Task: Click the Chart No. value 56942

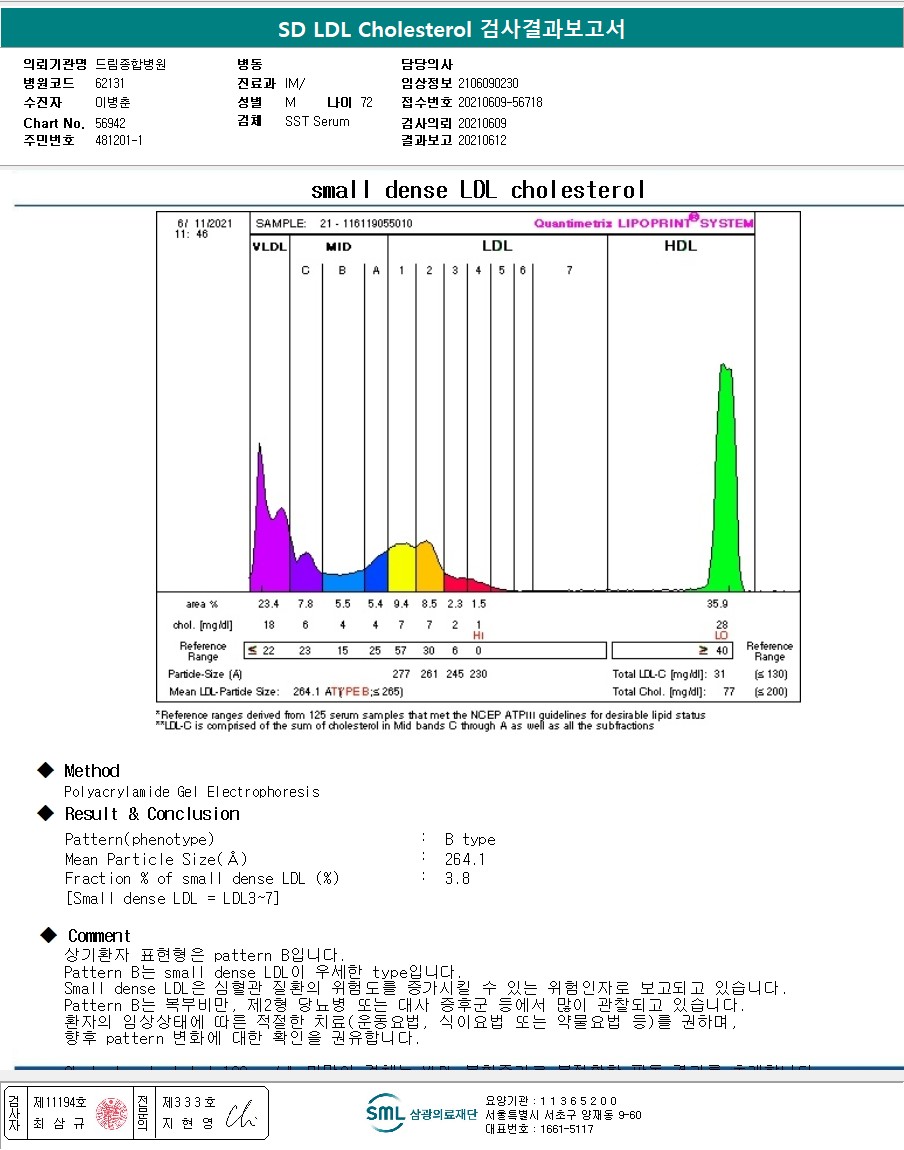Action: tap(110, 123)
